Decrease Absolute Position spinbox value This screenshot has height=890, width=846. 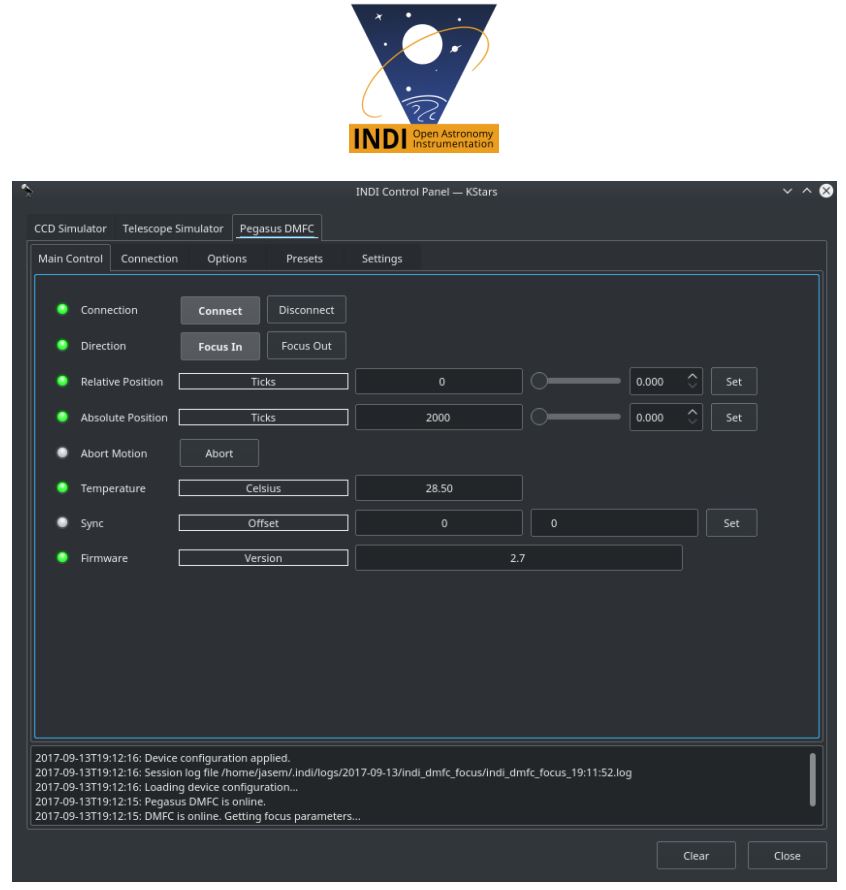pyautogui.click(x=692, y=422)
